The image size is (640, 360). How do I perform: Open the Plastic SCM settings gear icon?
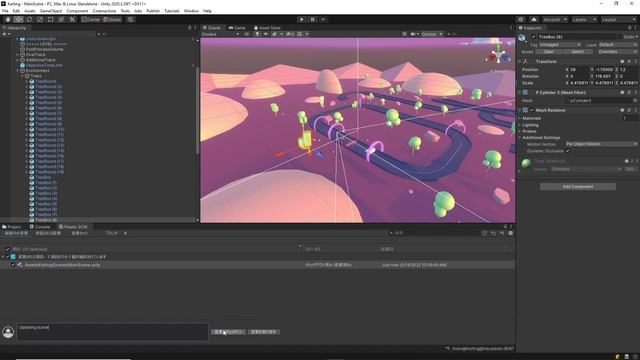coord(511,233)
